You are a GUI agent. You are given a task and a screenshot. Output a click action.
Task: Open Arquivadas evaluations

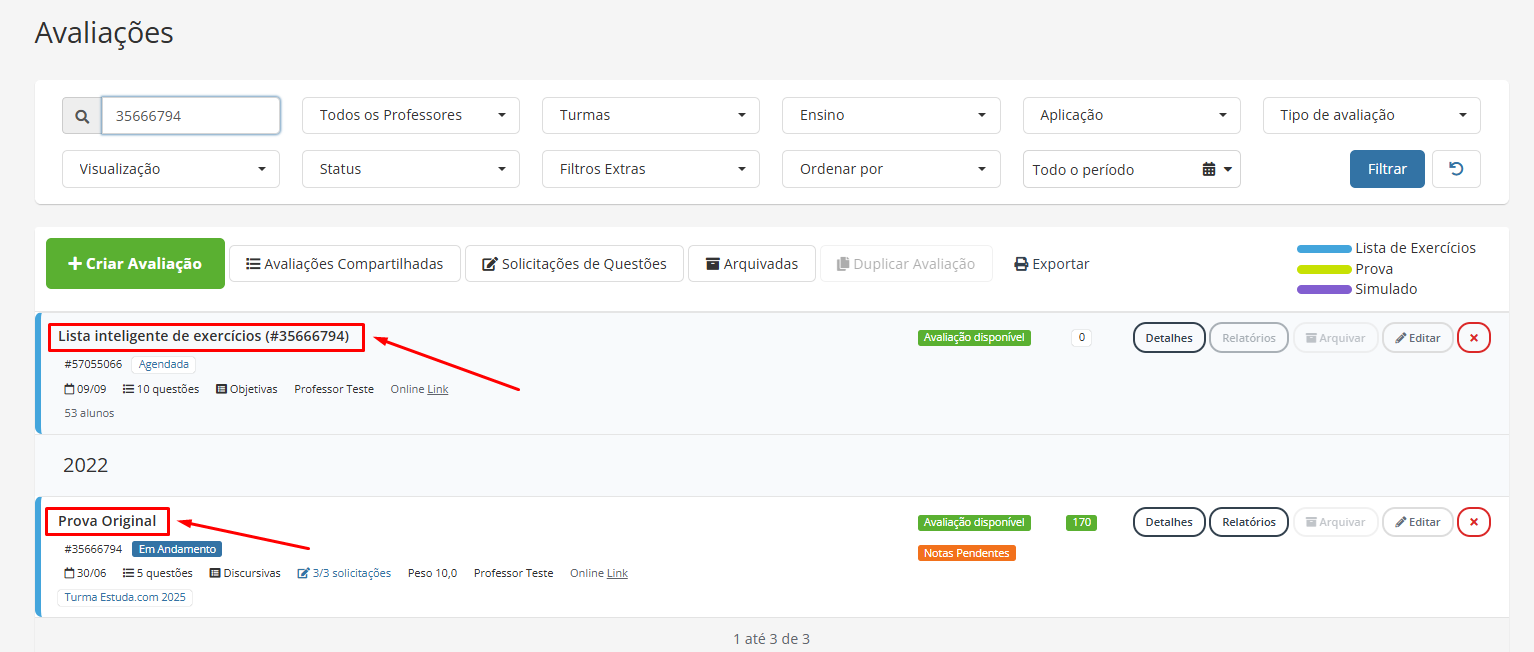point(751,264)
